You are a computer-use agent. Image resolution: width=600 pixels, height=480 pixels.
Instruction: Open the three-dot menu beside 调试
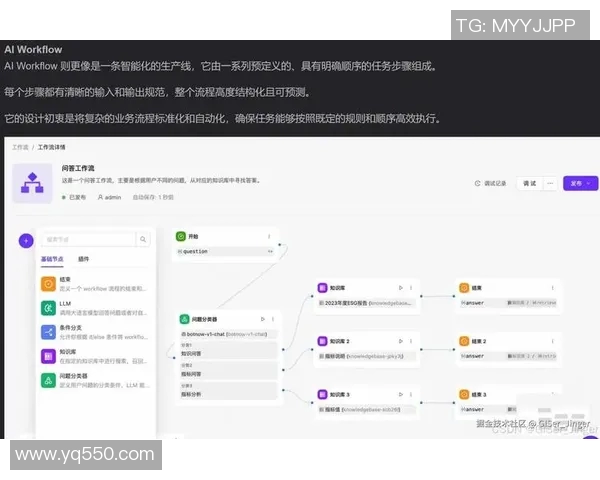(x=550, y=183)
